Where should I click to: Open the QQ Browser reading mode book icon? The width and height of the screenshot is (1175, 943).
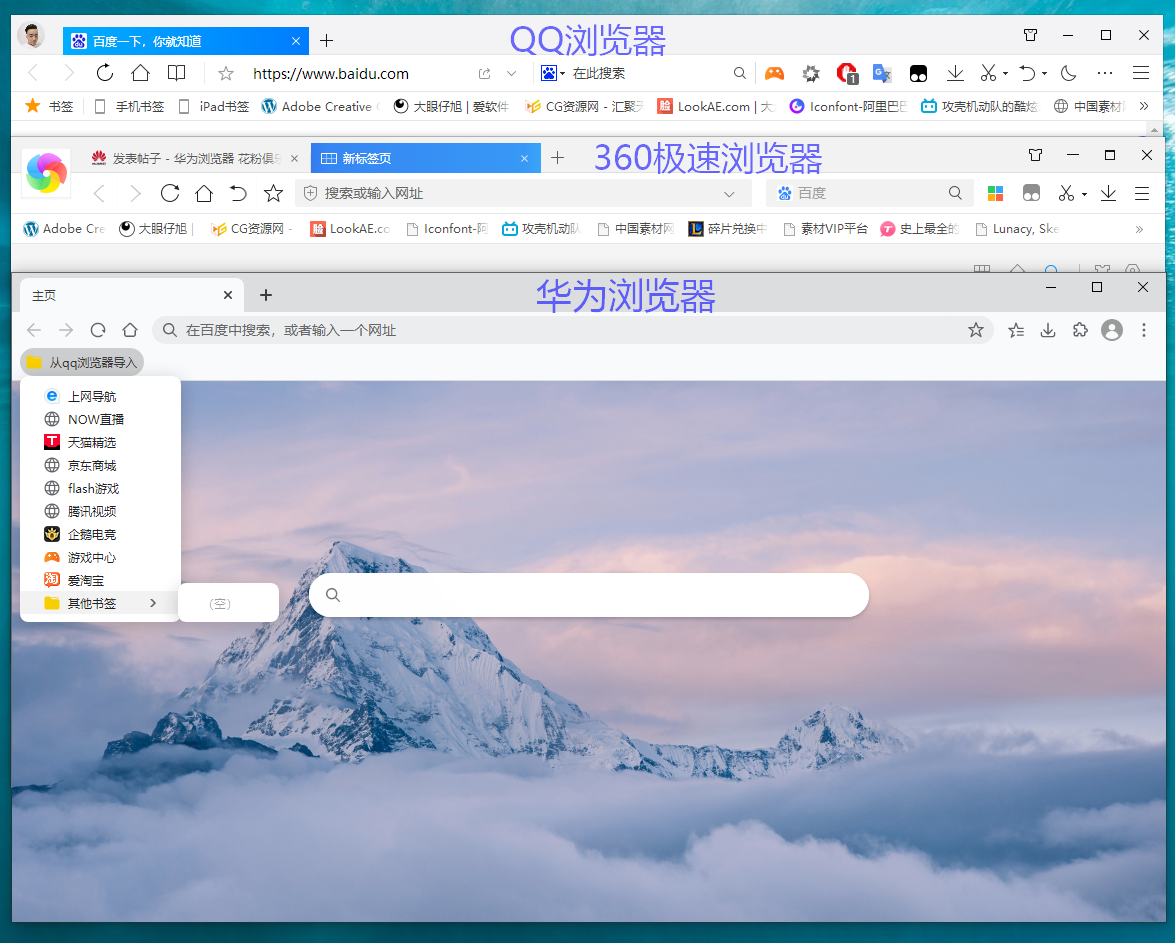(176, 73)
